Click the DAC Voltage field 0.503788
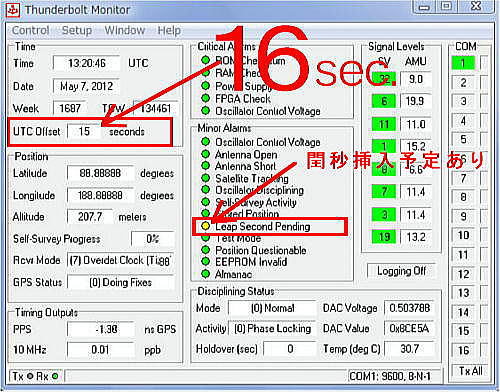Viewport: 500px width, 392px height. (409, 308)
